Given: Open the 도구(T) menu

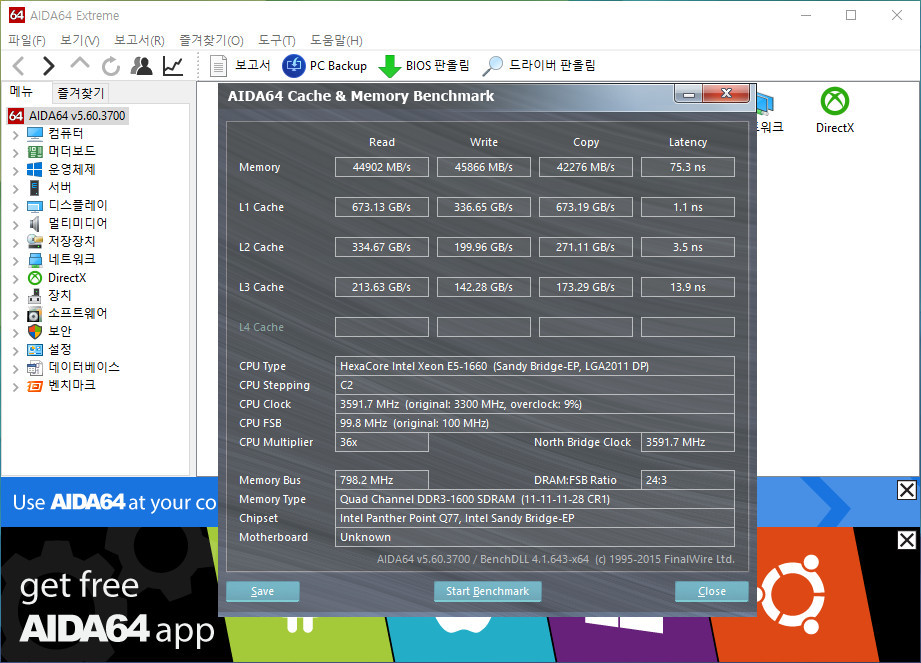Looking at the screenshot, I should coord(277,41).
